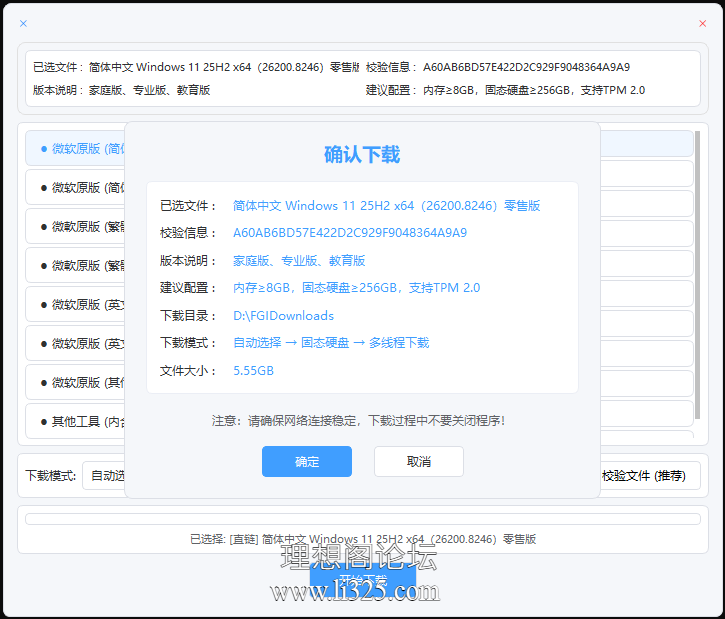
Task: Click the 确认下载 dialog title
Action: point(362,154)
